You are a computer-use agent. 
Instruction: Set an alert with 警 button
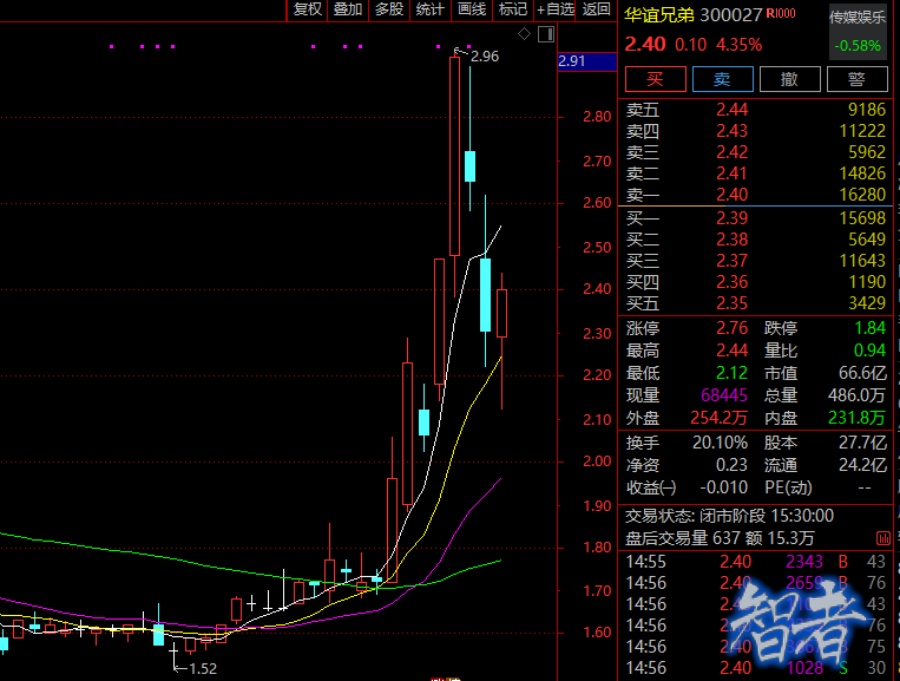coord(856,79)
